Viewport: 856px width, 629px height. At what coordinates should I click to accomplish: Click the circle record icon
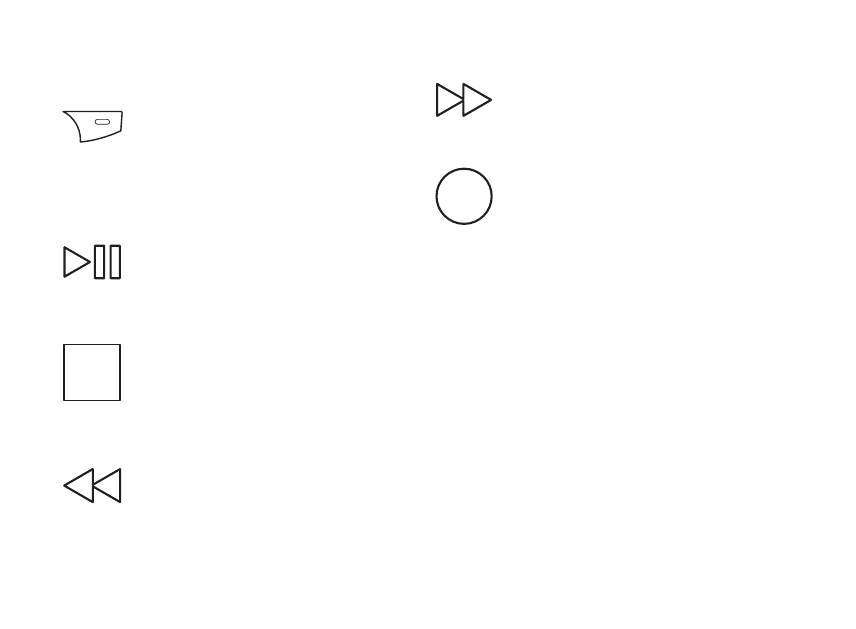(464, 196)
